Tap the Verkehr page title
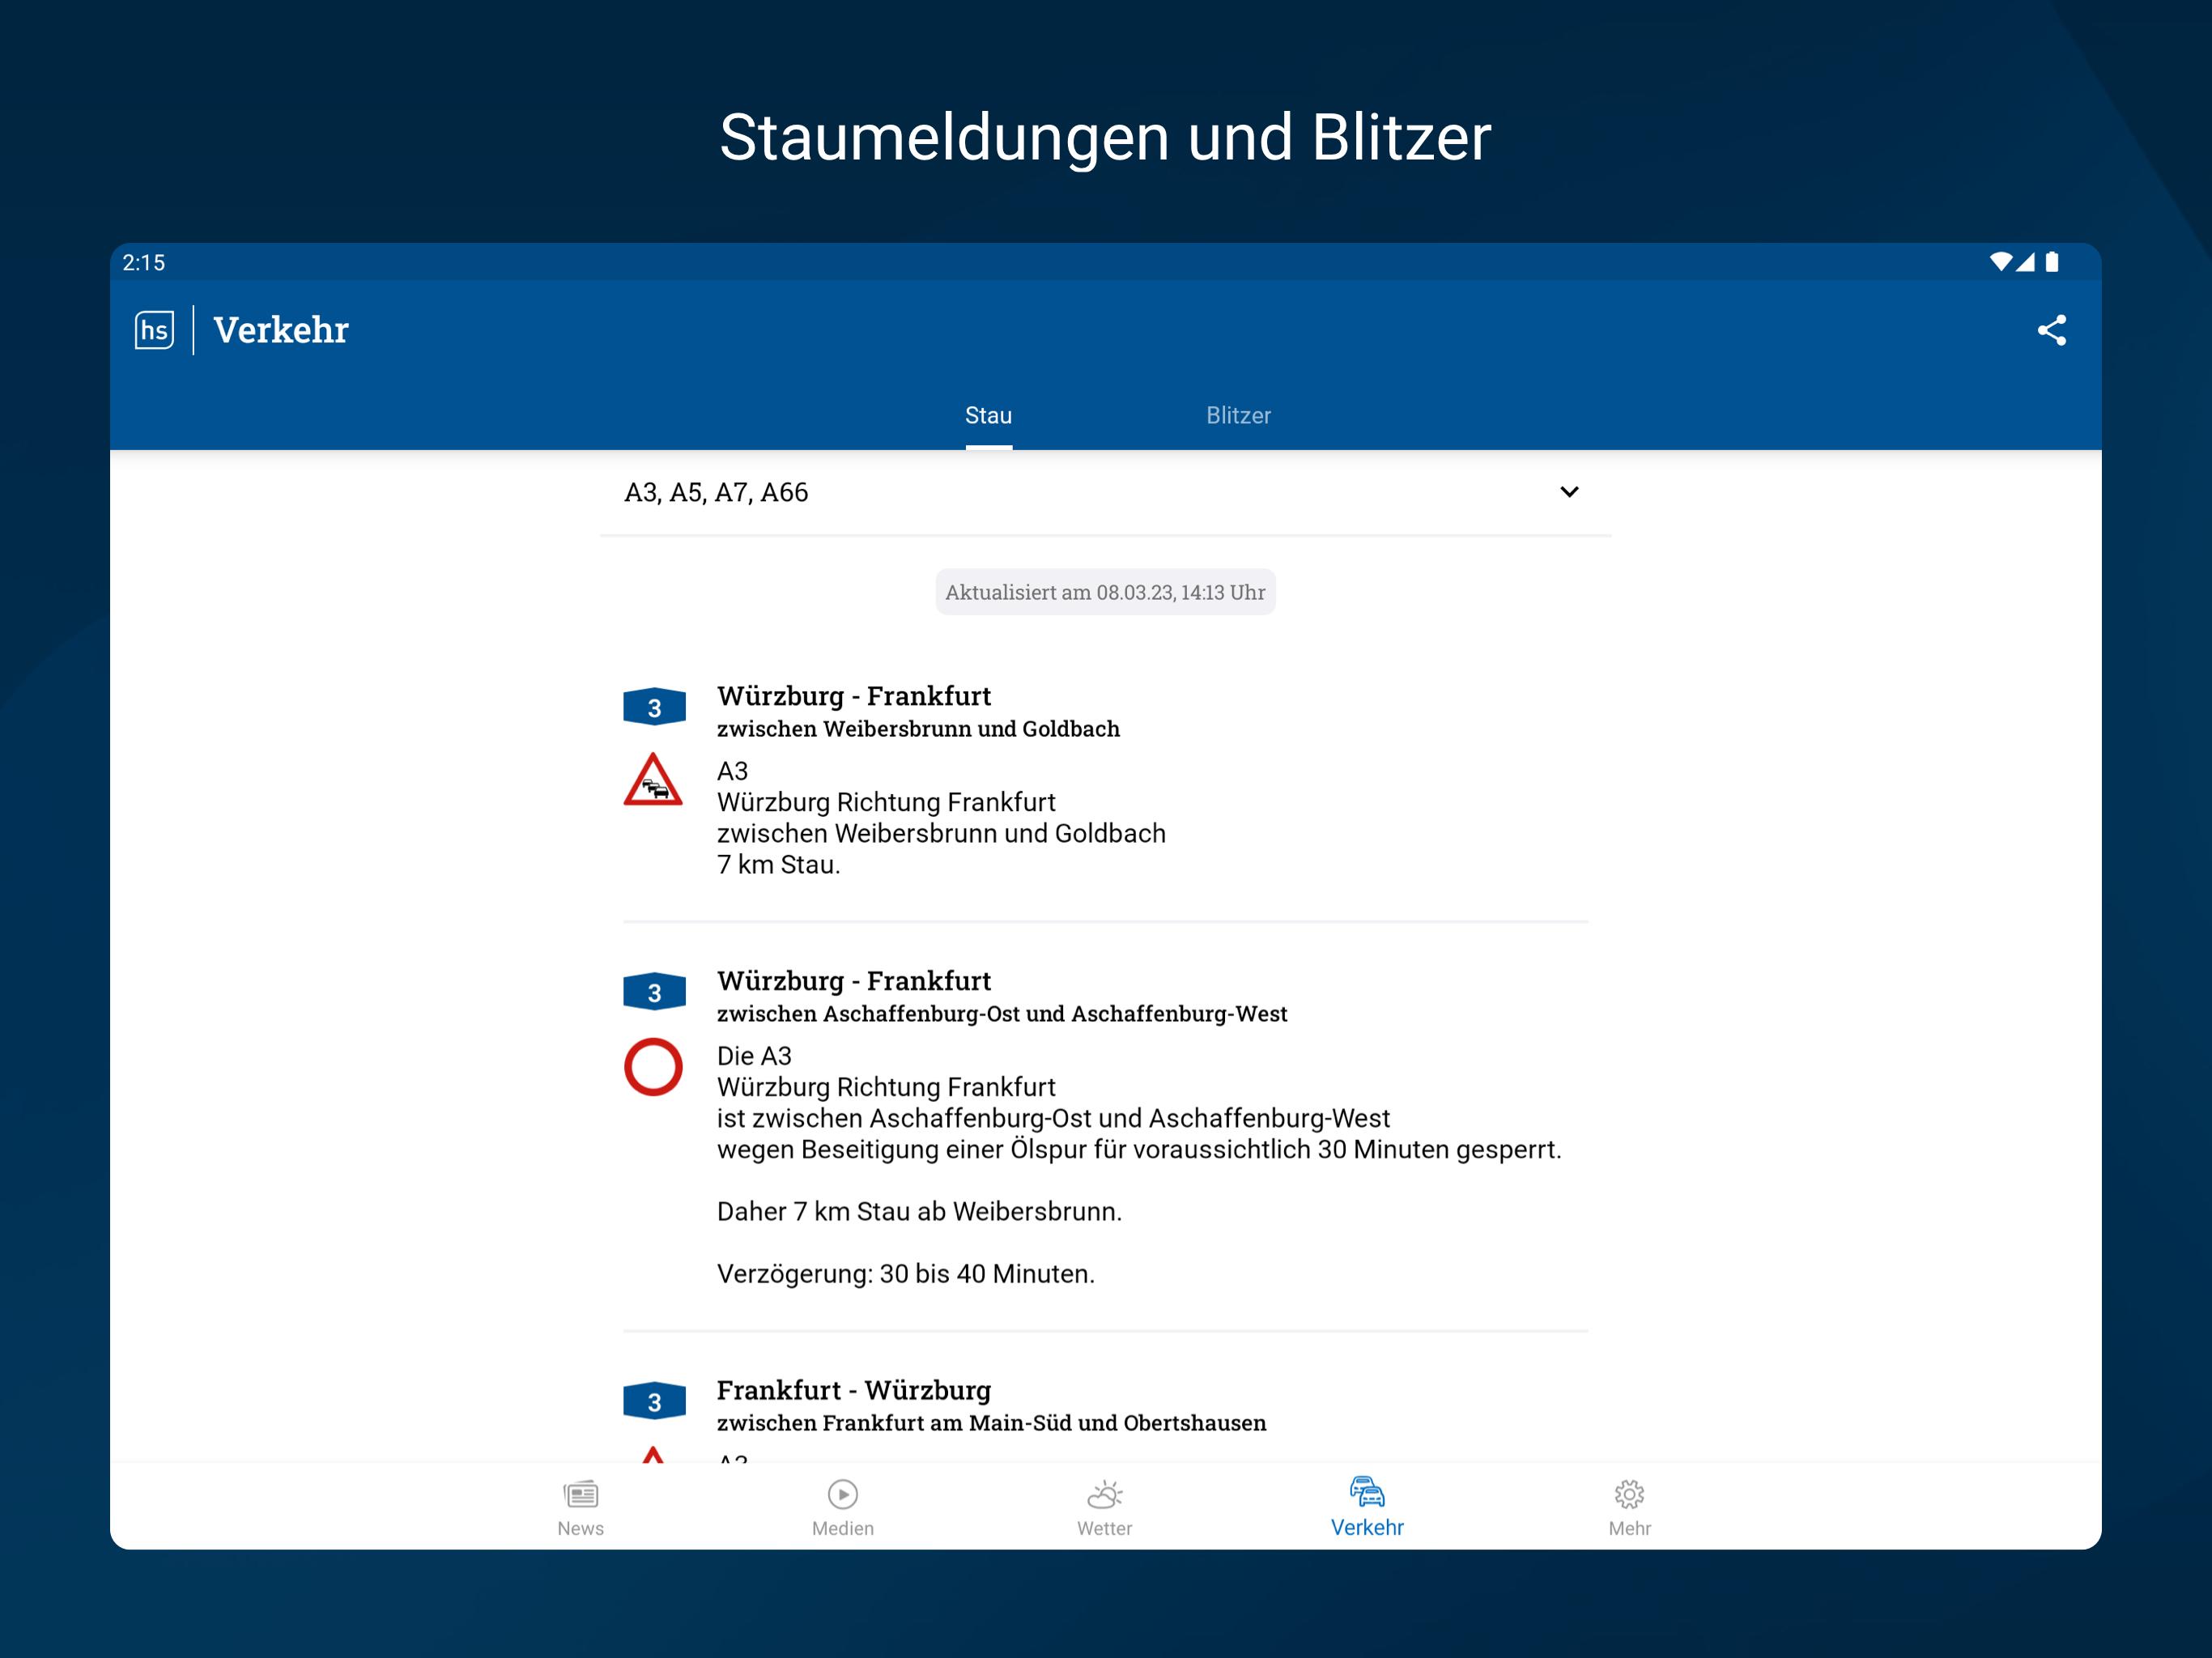2212x1658 pixels. (281, 330)
